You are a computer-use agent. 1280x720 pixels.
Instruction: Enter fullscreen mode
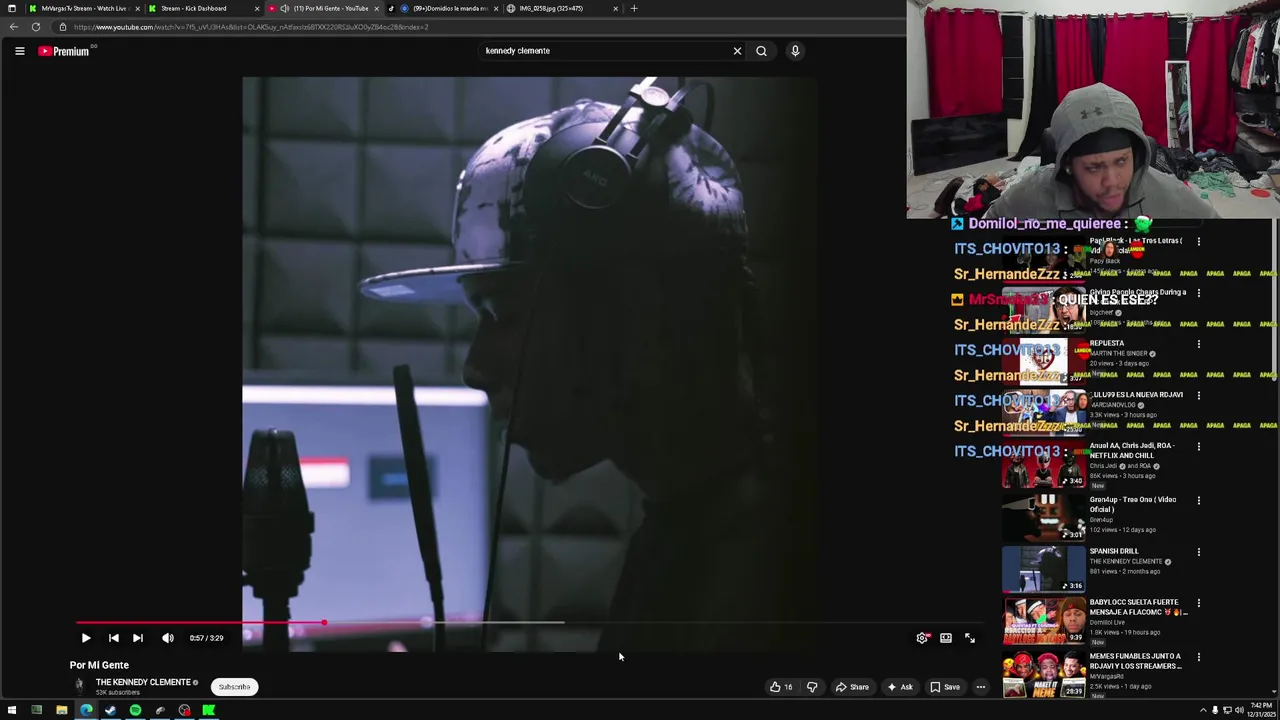point(969,638)
